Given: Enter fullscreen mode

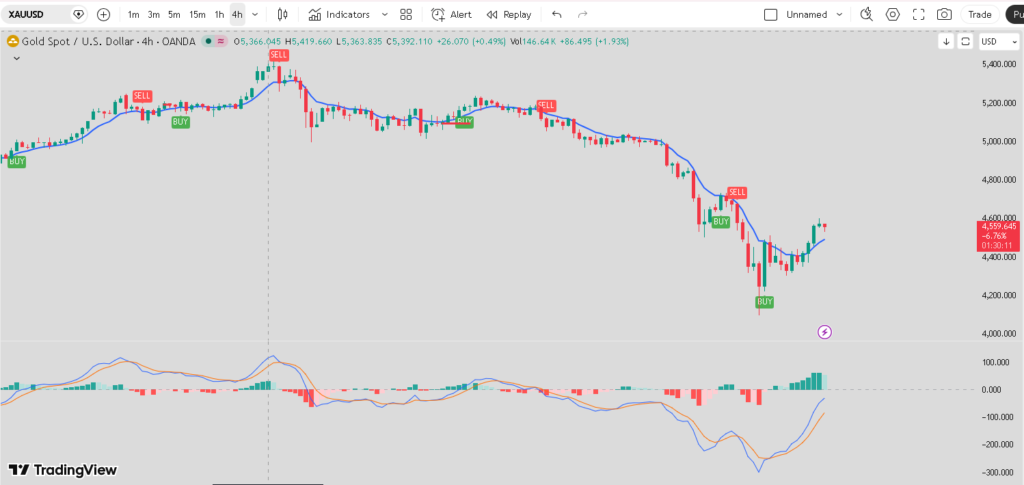Looking at the screenshot, I should click(x=918, y=15).
